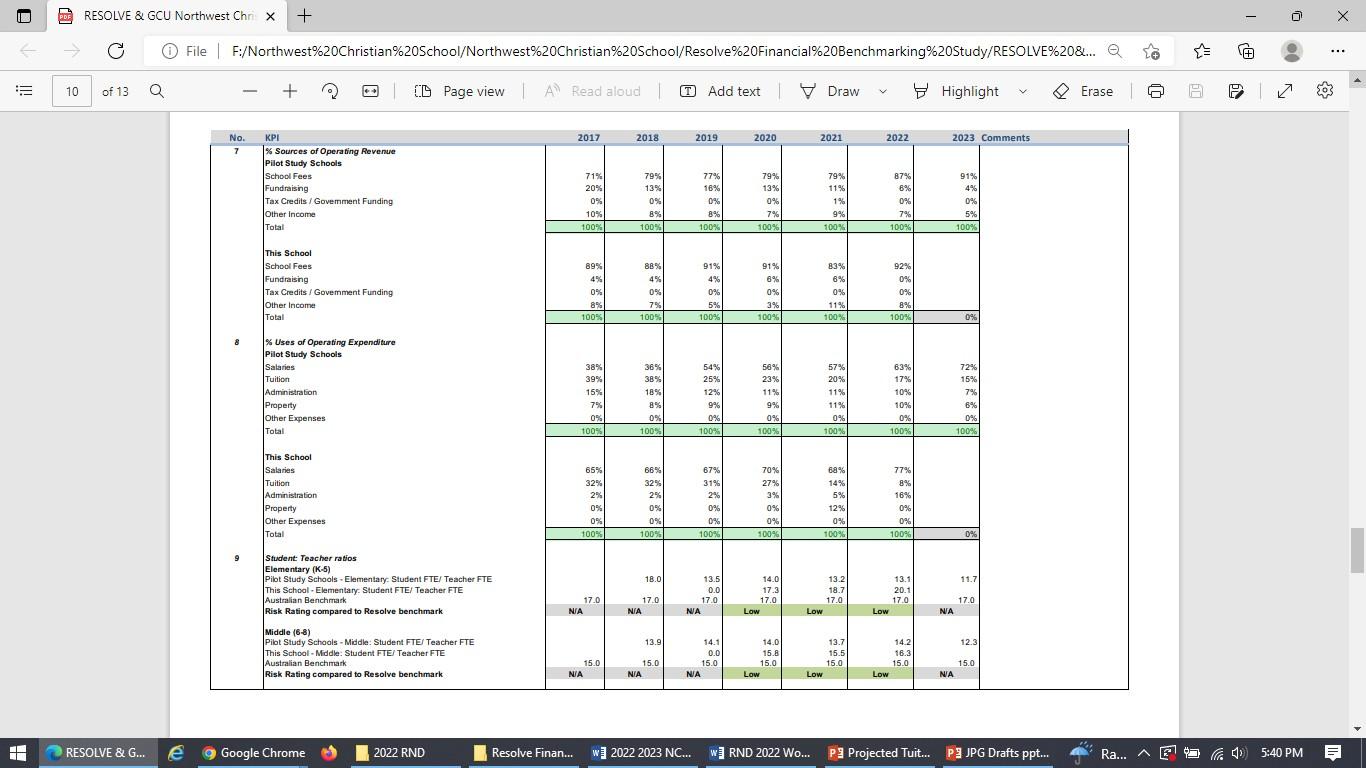The height and width of the screenshot is (768, 1366).
Task: Open the browser zoom indicator
Action: click(1115, 51)
